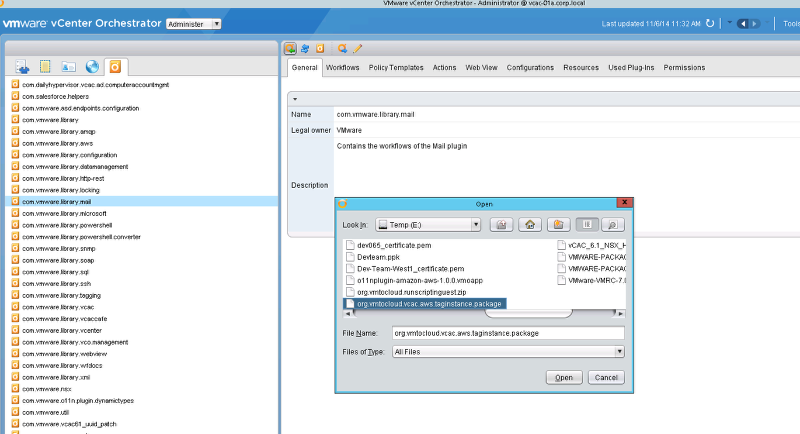Switch to the Resources tab
800x434 pixels.
click(581, 67)
